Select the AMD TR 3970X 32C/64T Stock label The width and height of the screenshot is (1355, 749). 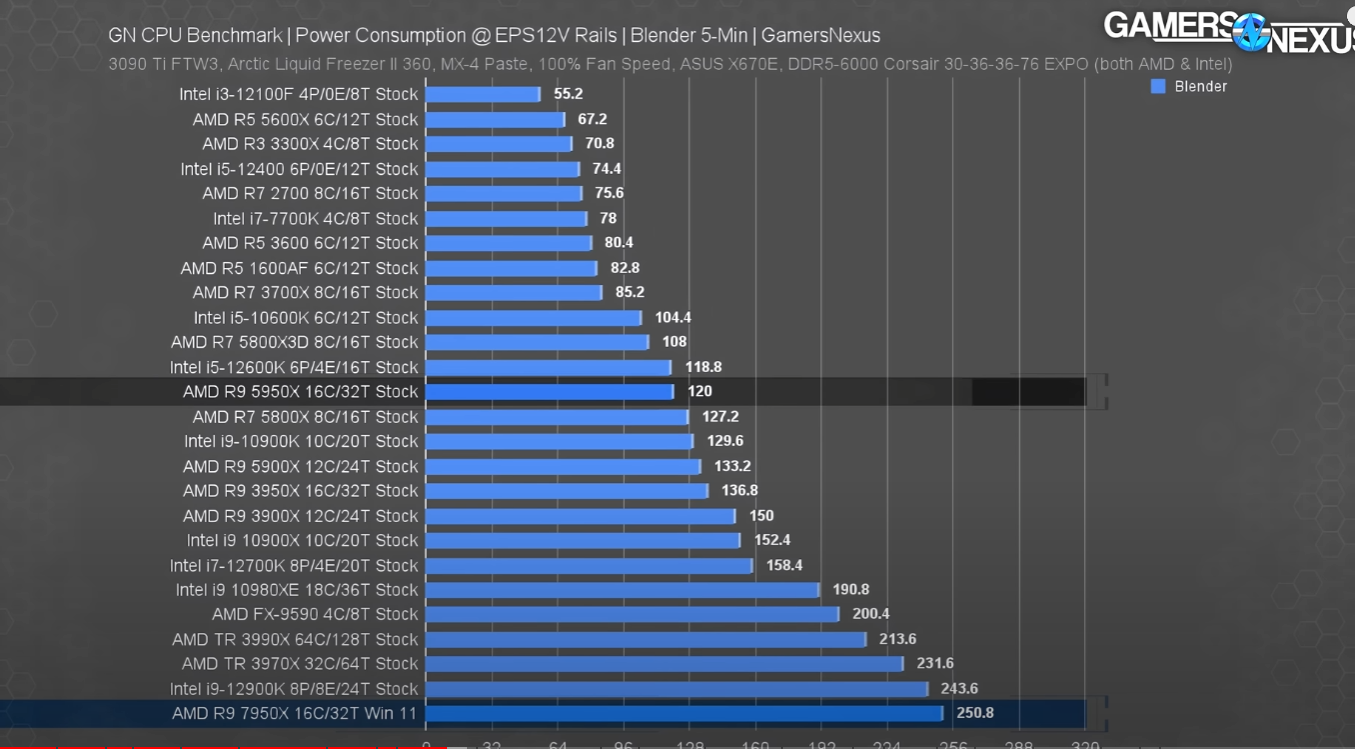(x=299, y=663)
